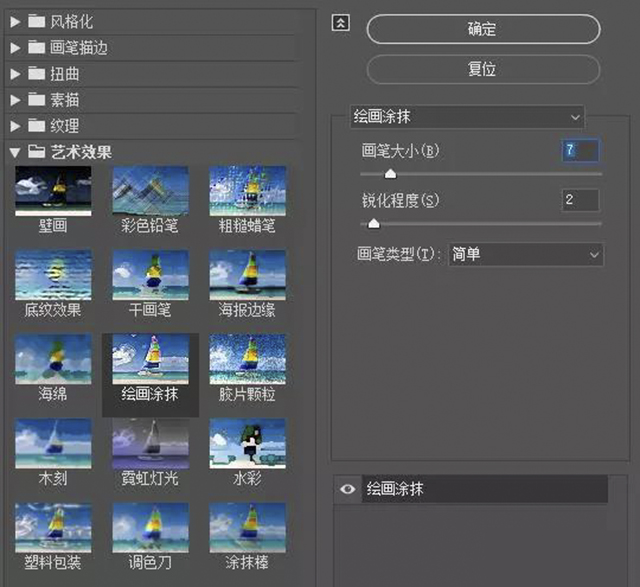The height and width of the screenshot is (587, 640).
Task: Open the 绘画涂抹 filter dropdown
Action: (x=467, y=117)
